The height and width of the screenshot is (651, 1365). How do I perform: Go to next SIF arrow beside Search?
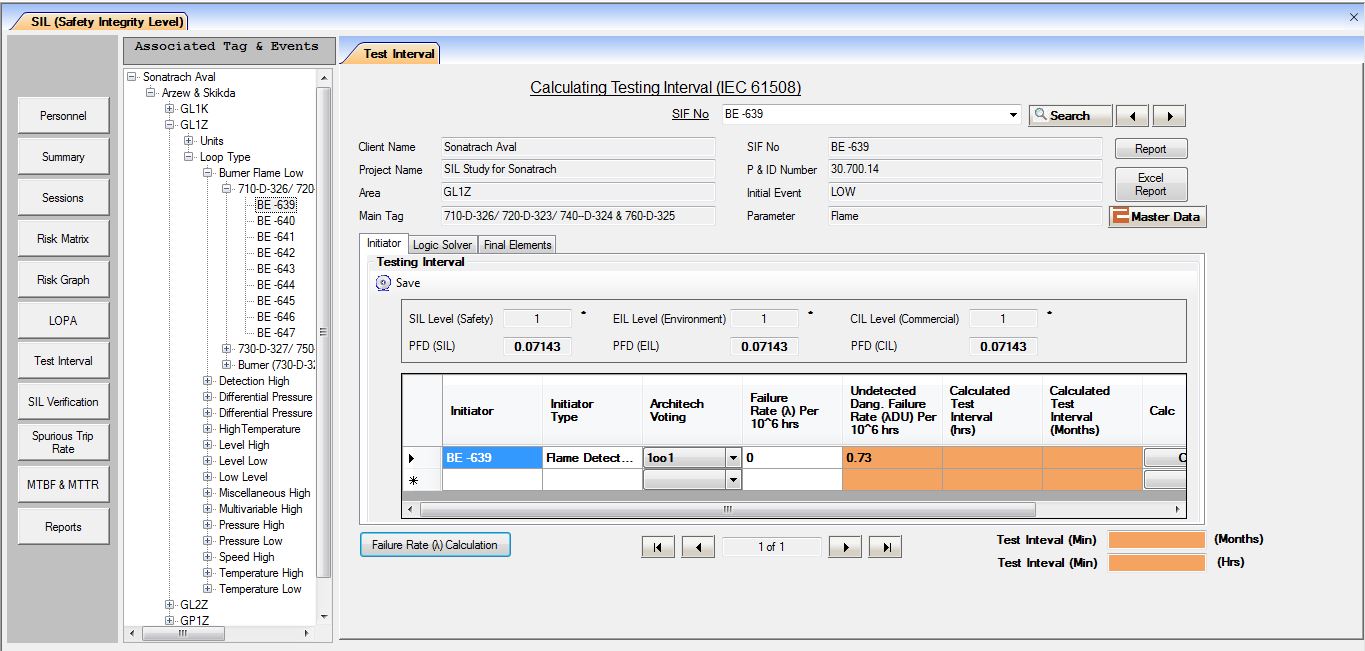pyautogui.click(x=1169, y=115)
